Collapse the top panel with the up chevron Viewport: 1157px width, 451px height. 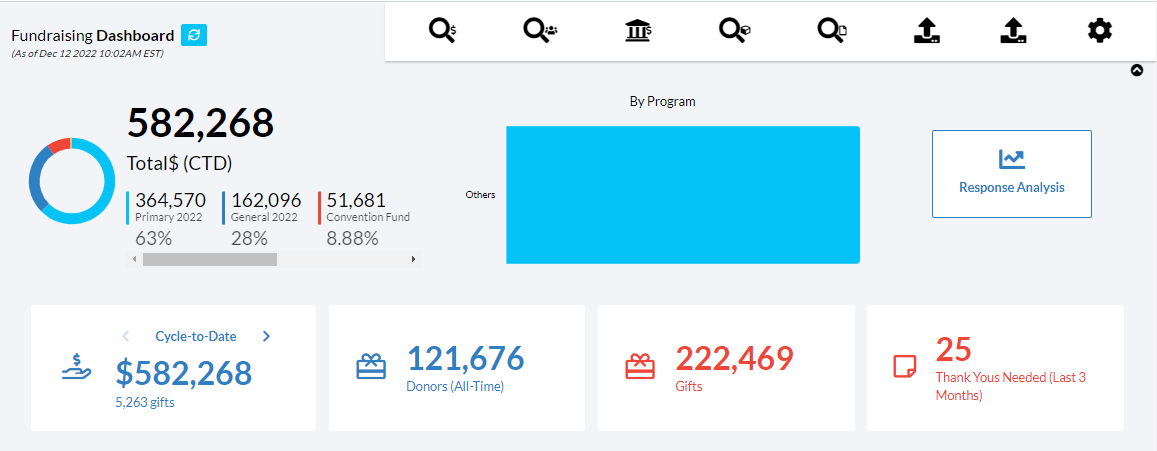coord(1136,71)
